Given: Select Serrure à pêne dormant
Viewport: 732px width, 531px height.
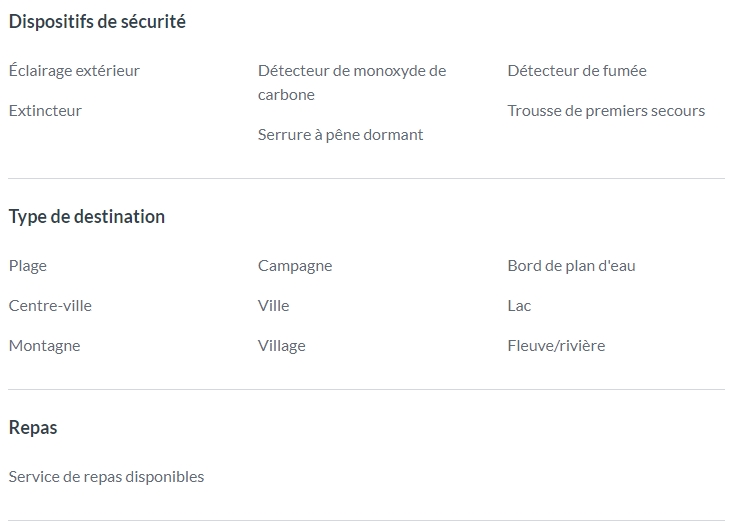Looking at the screenshot, I should [340, 135].
